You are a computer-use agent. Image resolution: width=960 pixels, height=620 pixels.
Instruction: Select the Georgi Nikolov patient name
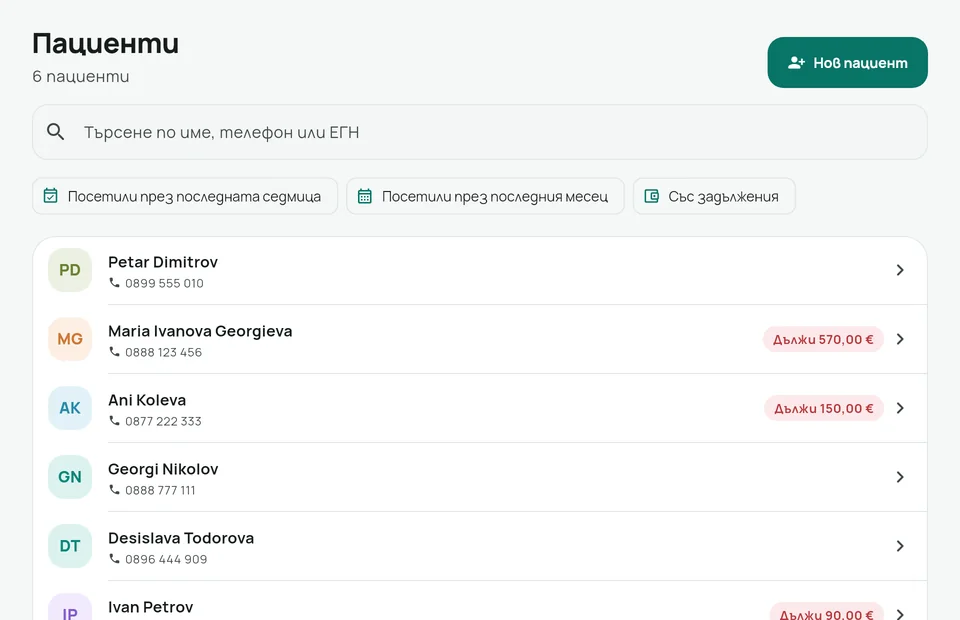(x=163, y=469)
